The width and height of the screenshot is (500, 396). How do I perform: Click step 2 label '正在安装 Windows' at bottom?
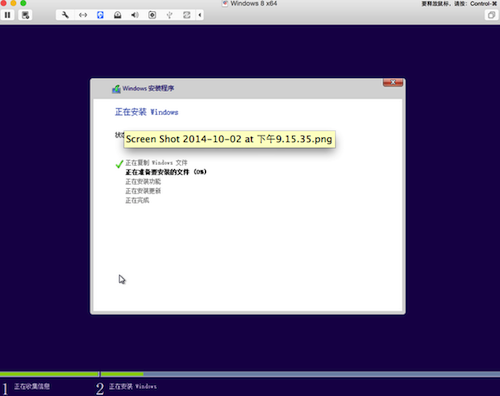[133, 386]
